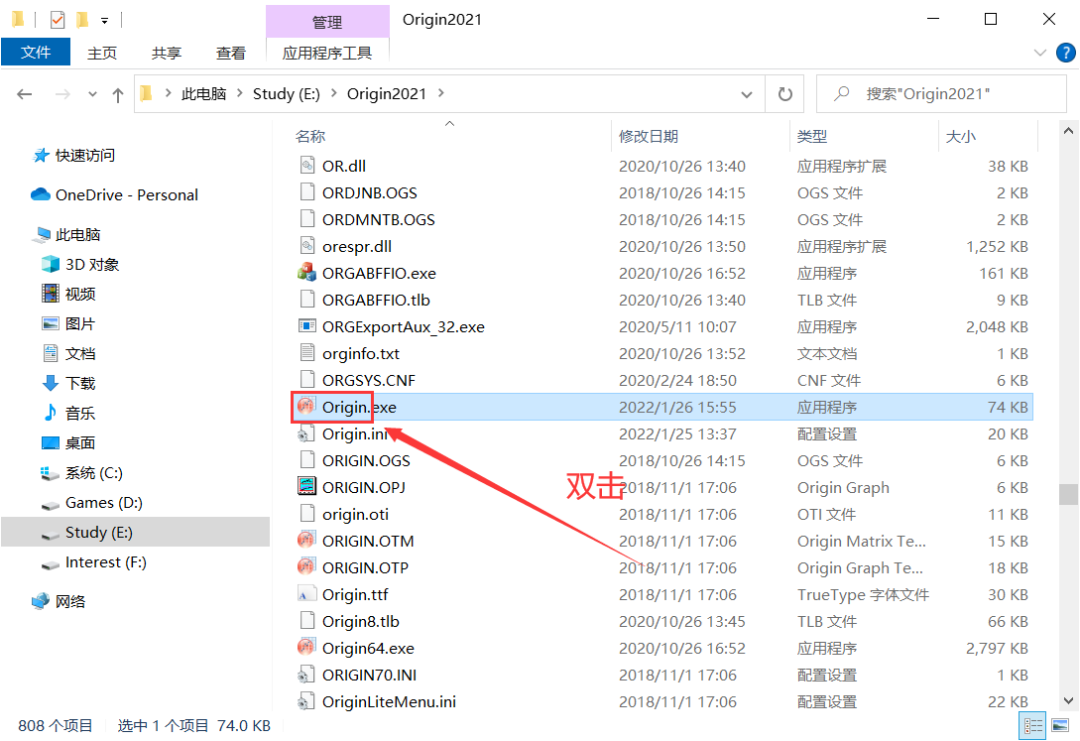
Task: Click the chevron after Origin2021 in path
Action: 441,93
